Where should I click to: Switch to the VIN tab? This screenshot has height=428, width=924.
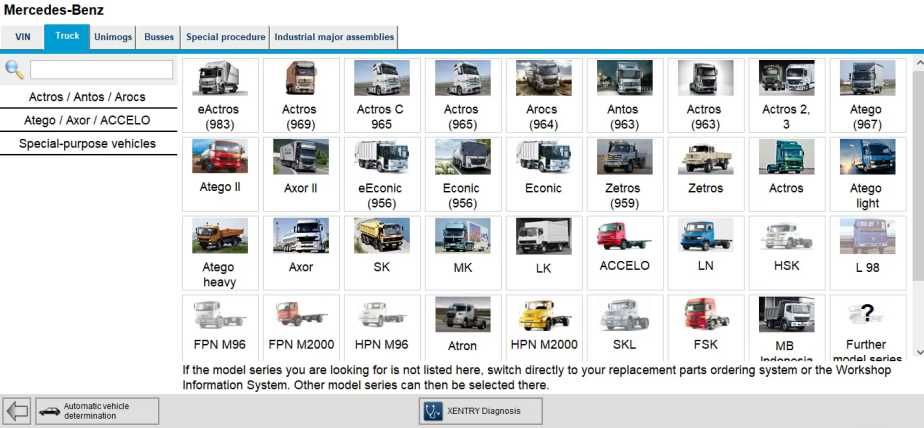22,37
